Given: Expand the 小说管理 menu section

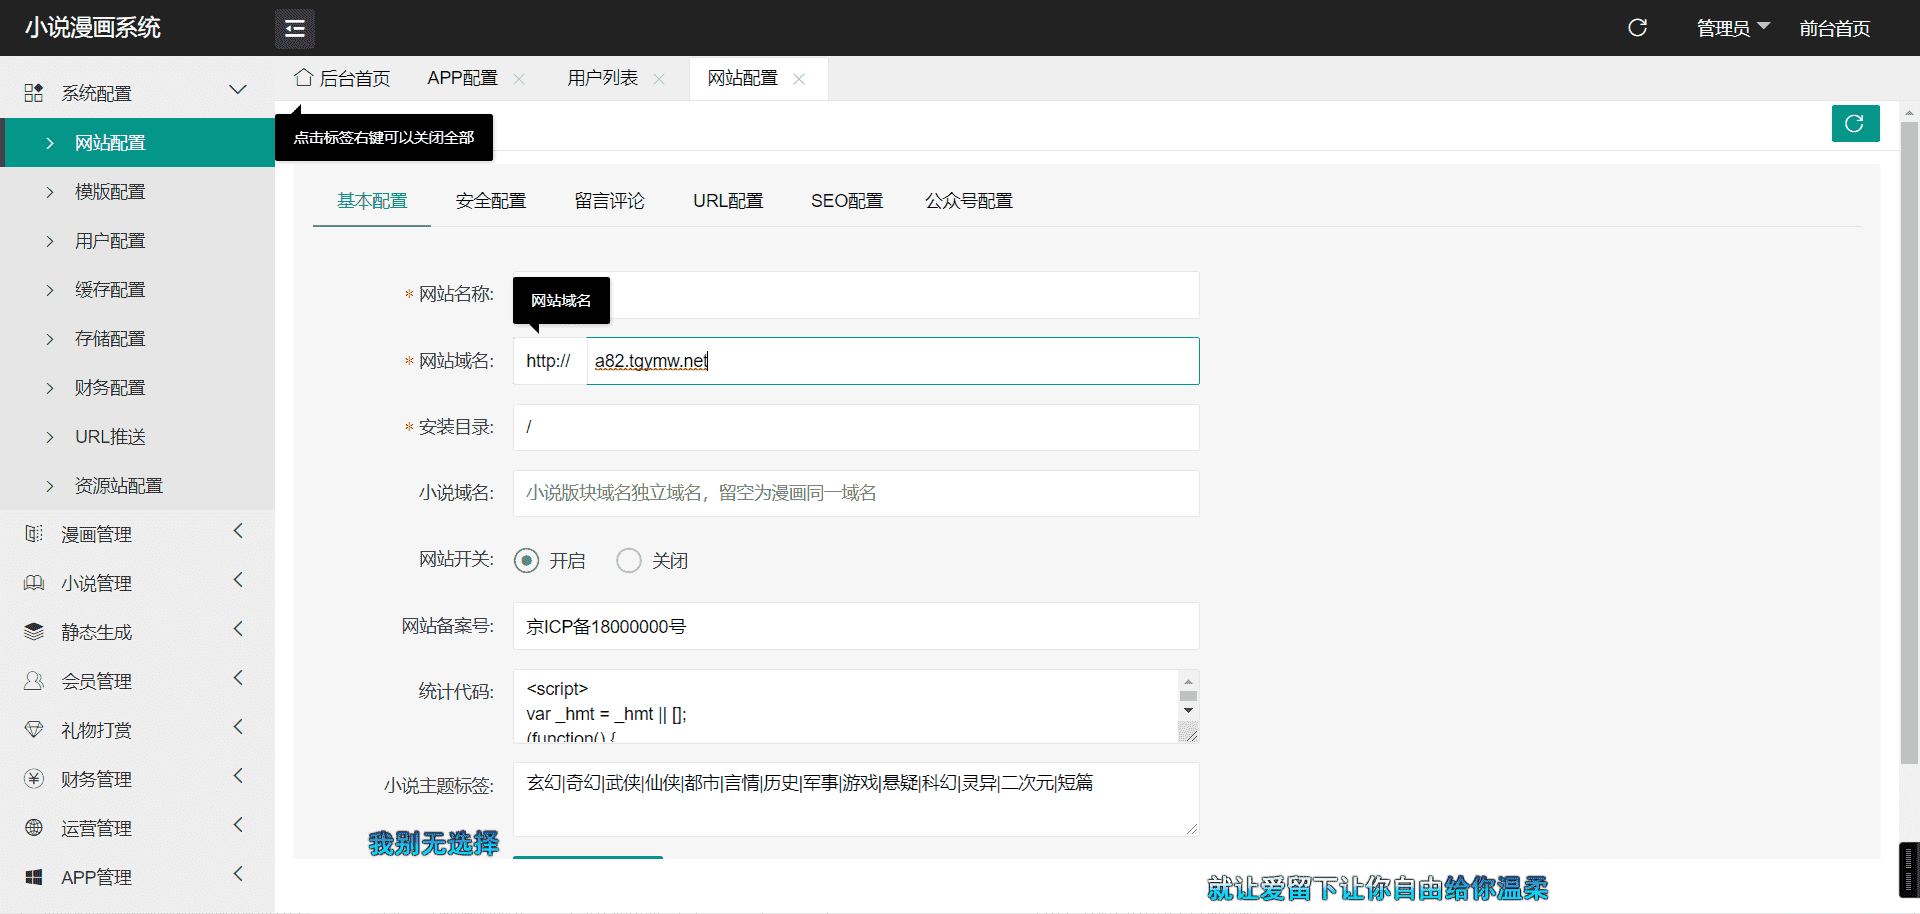Looking at the screenshot, I should tap(237, 581).
